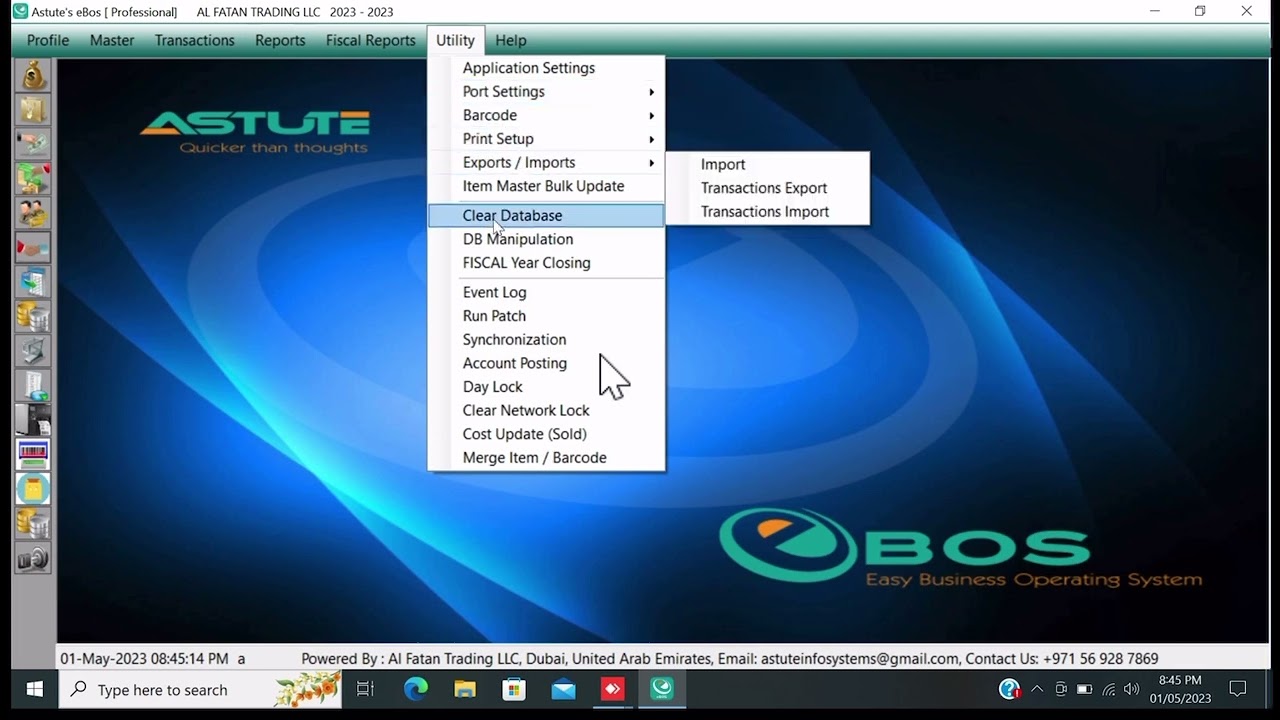Viewport: 1280px width, 720px height.
Task: Choose Transactions Import
Action: [x=767, y=212]
